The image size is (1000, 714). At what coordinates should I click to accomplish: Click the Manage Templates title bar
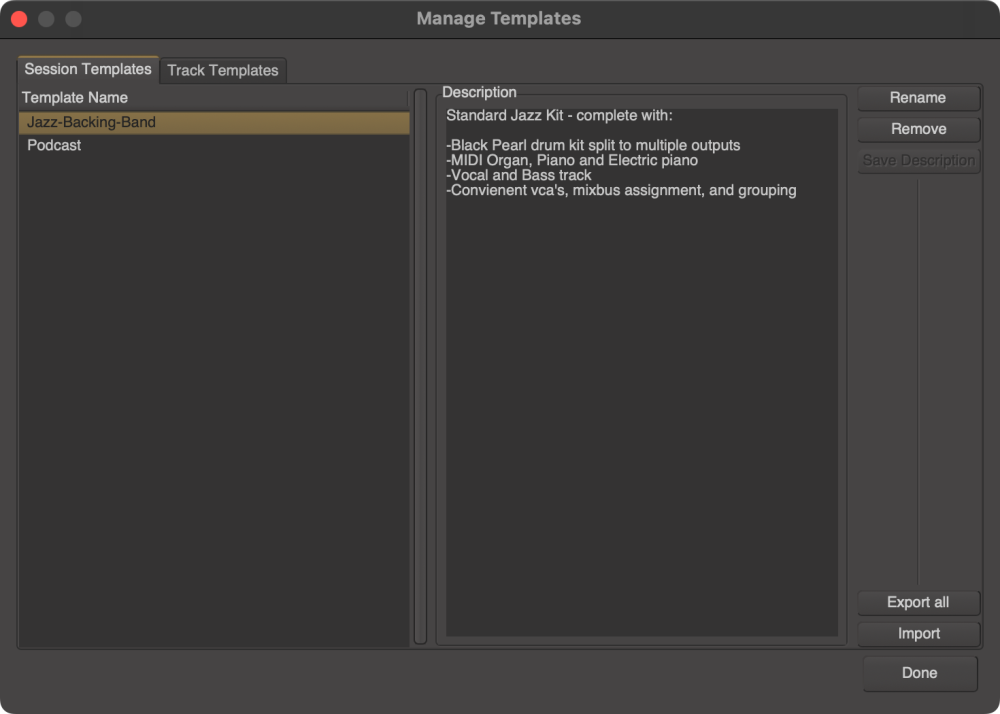pos(498,18)
